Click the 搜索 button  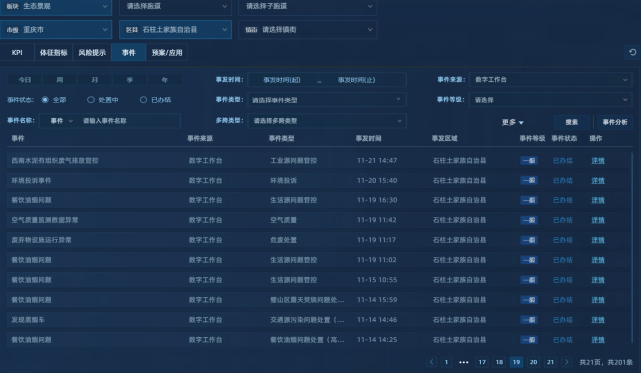[x=572, y=122]
